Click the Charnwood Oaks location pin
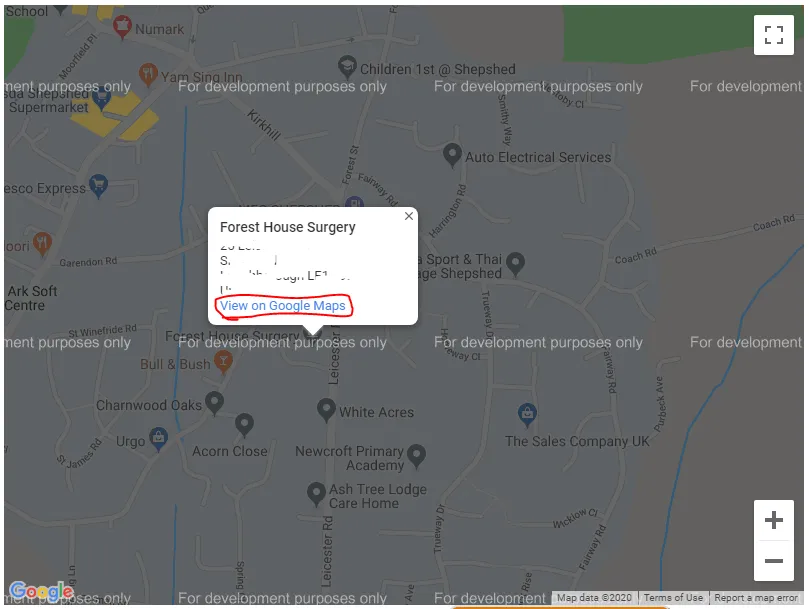Screen dimensions: 809x609 click(x=214, y=403)
